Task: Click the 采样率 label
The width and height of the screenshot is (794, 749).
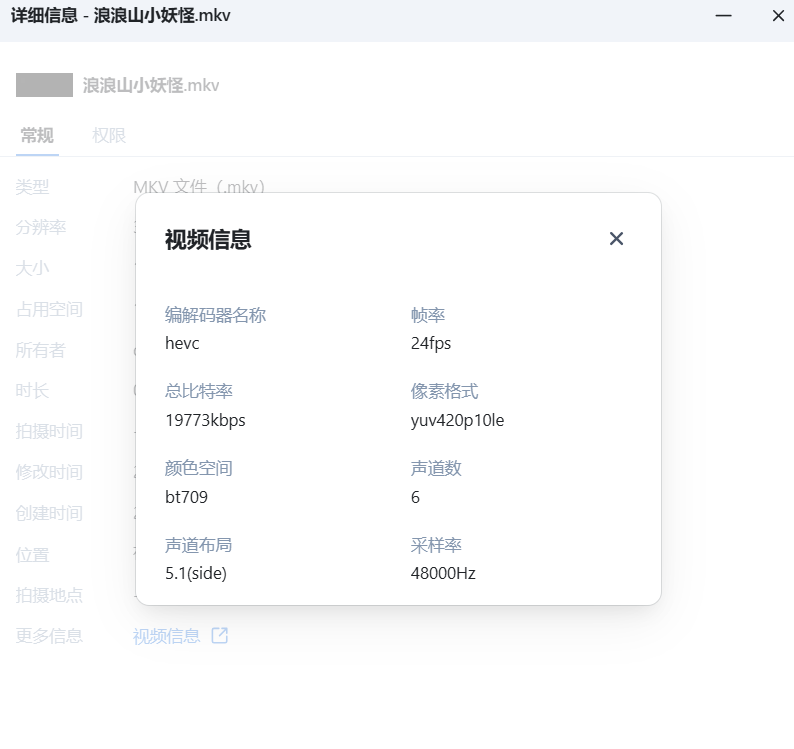Action: [x=436, y=545]
